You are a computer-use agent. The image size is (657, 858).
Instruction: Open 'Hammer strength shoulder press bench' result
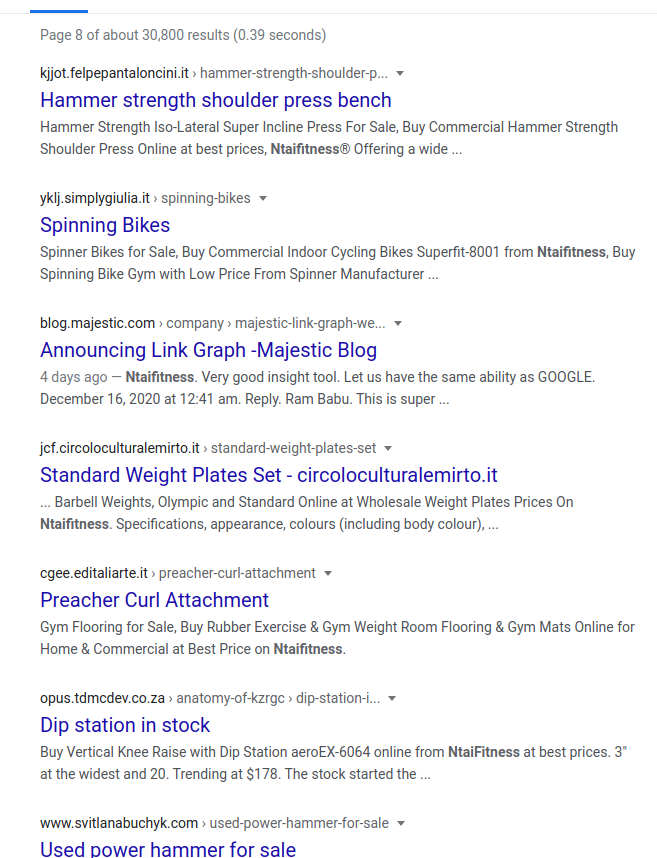click(x=216, y=100)
